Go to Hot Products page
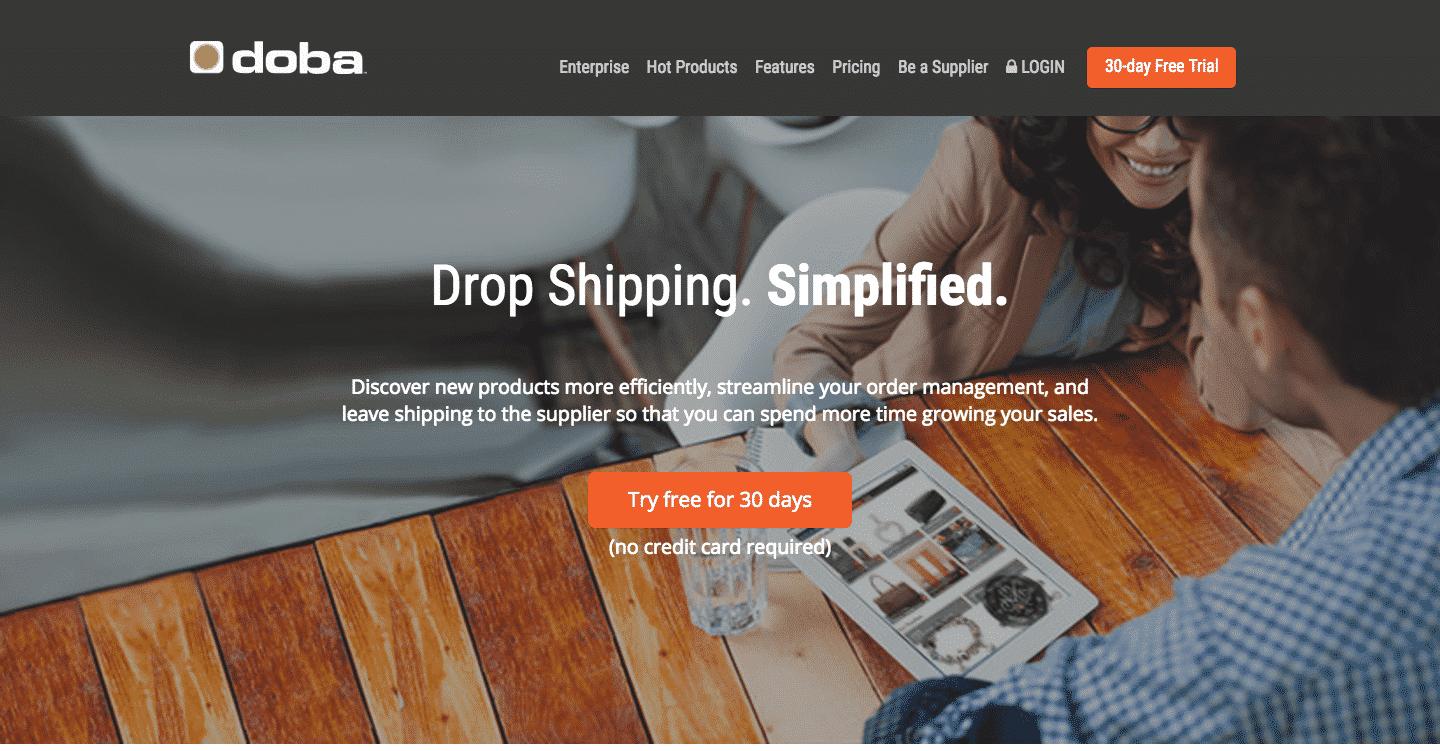The image size is (1440, 751). pyautogui.click(x=692, y=67)
